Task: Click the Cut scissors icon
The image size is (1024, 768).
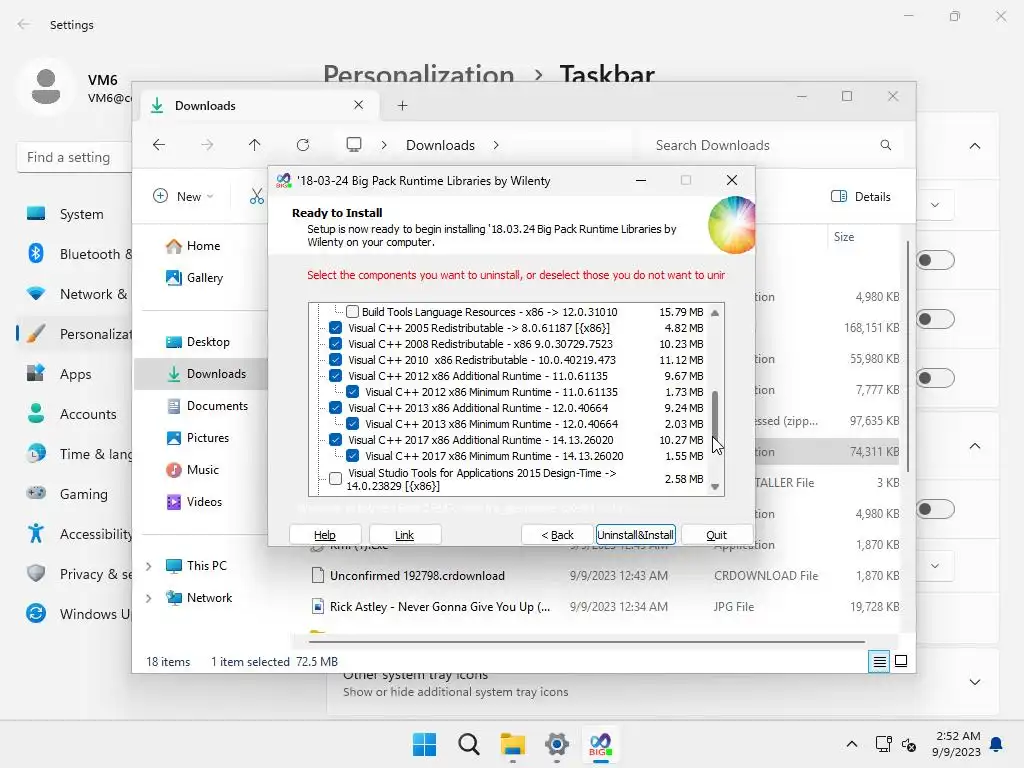Action: 257,197
